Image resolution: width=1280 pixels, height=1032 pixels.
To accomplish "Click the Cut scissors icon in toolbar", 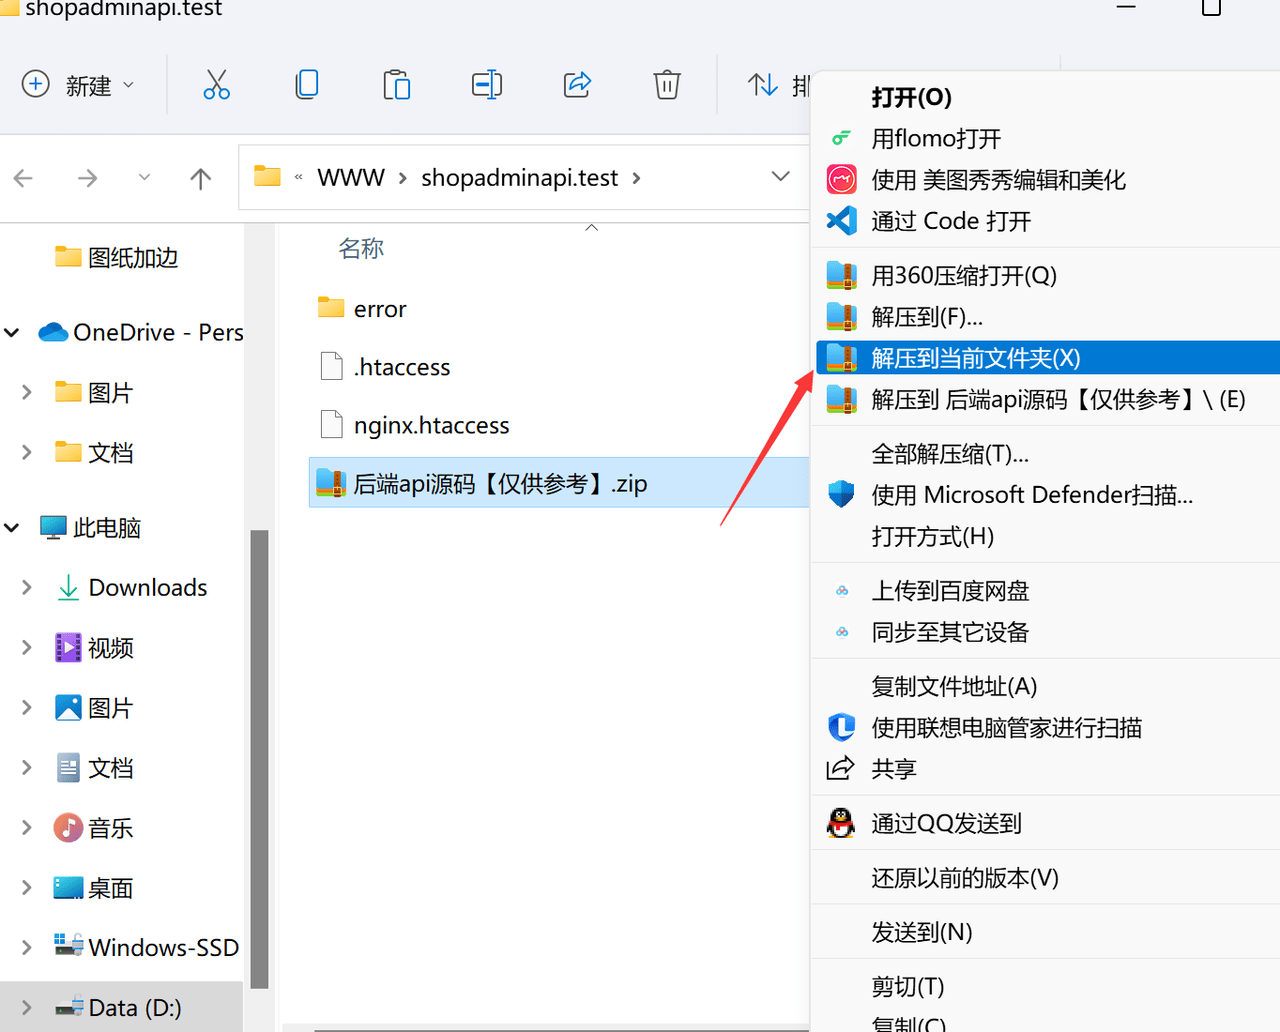I will (x=216, y=85).
